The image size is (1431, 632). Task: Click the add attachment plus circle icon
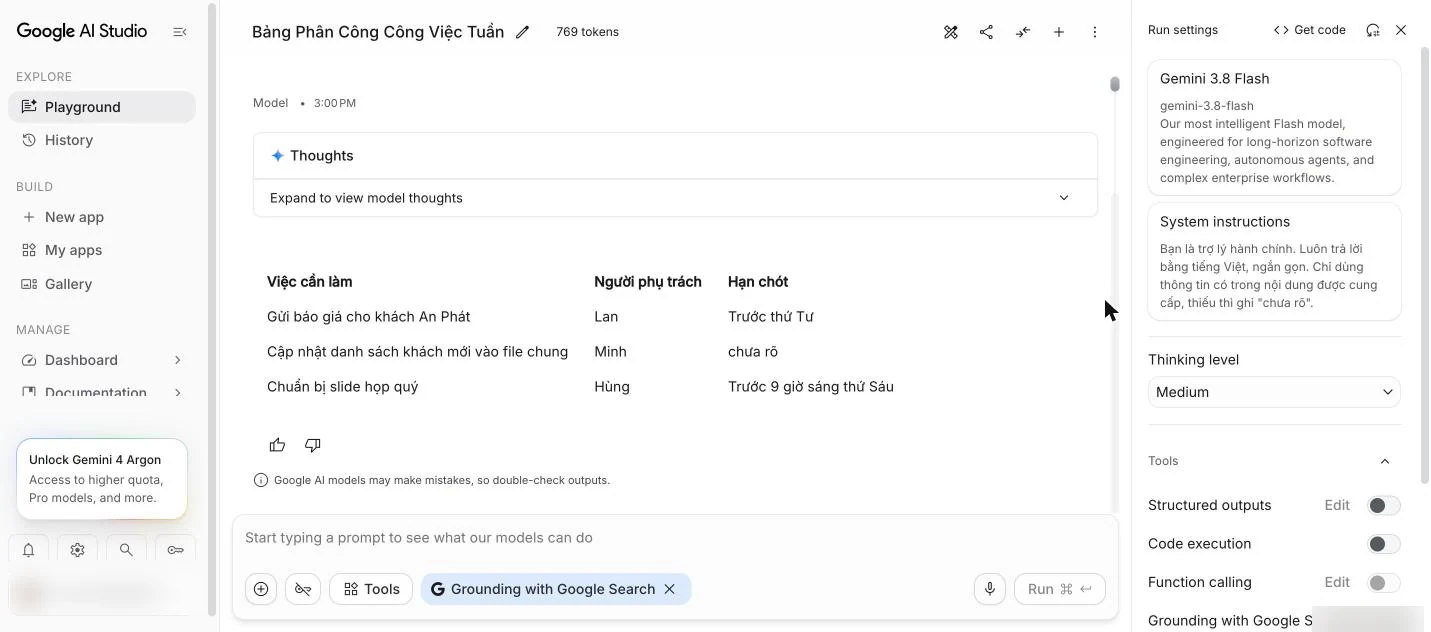click(x=261, y=589)
